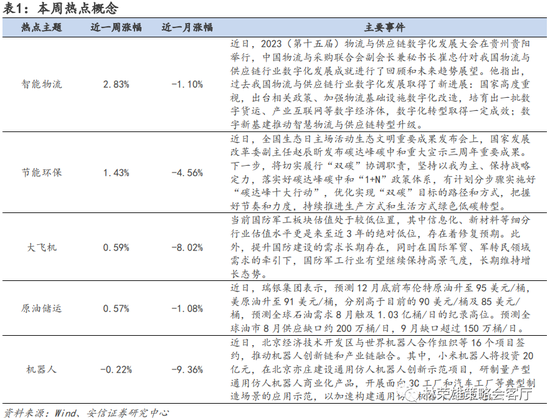
Task: Select the 大飞机 theme cell
Action: click(41, 248)
